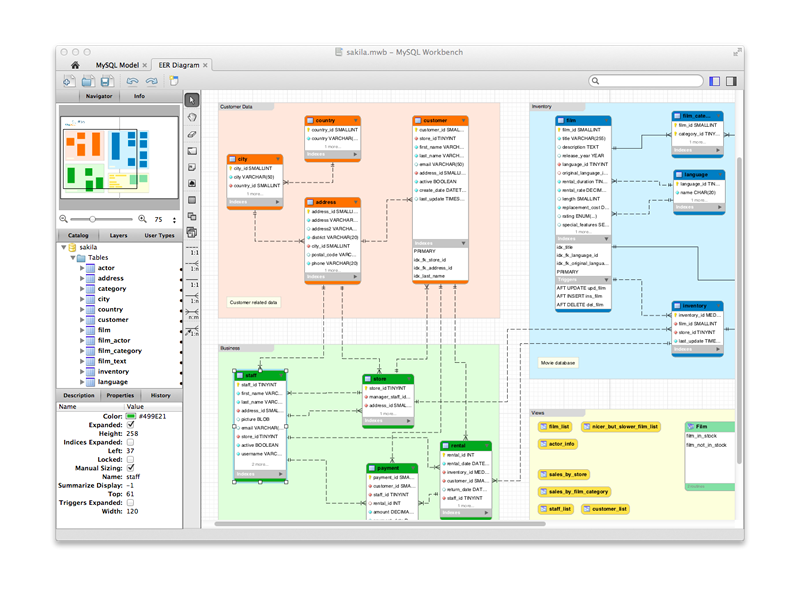Select the routine group tool
The image size is (800, 600).
[x=192, y=233]
